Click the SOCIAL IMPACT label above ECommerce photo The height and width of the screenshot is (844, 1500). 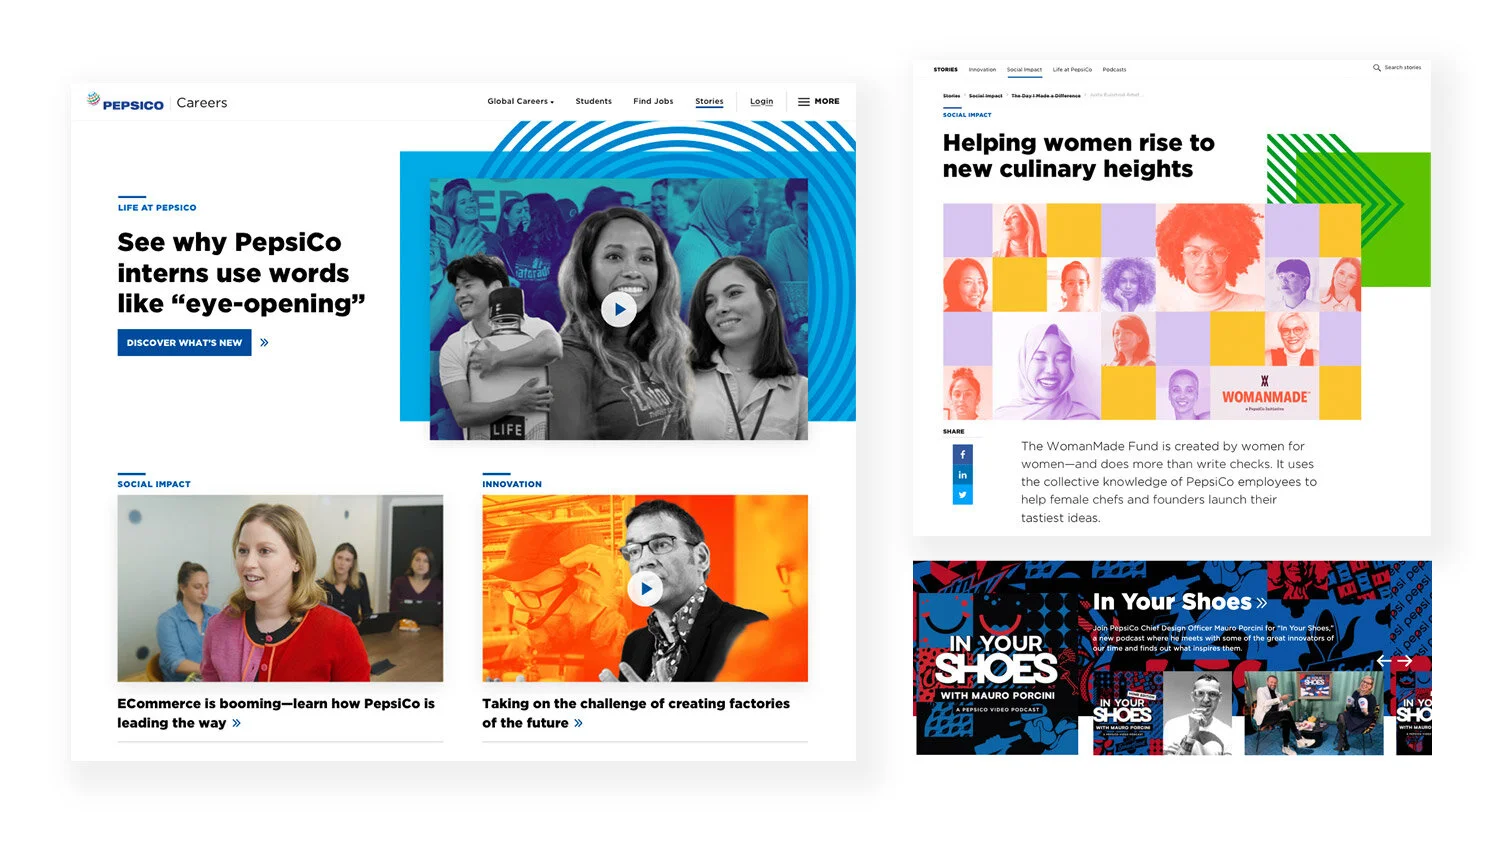tap(154, 484)
